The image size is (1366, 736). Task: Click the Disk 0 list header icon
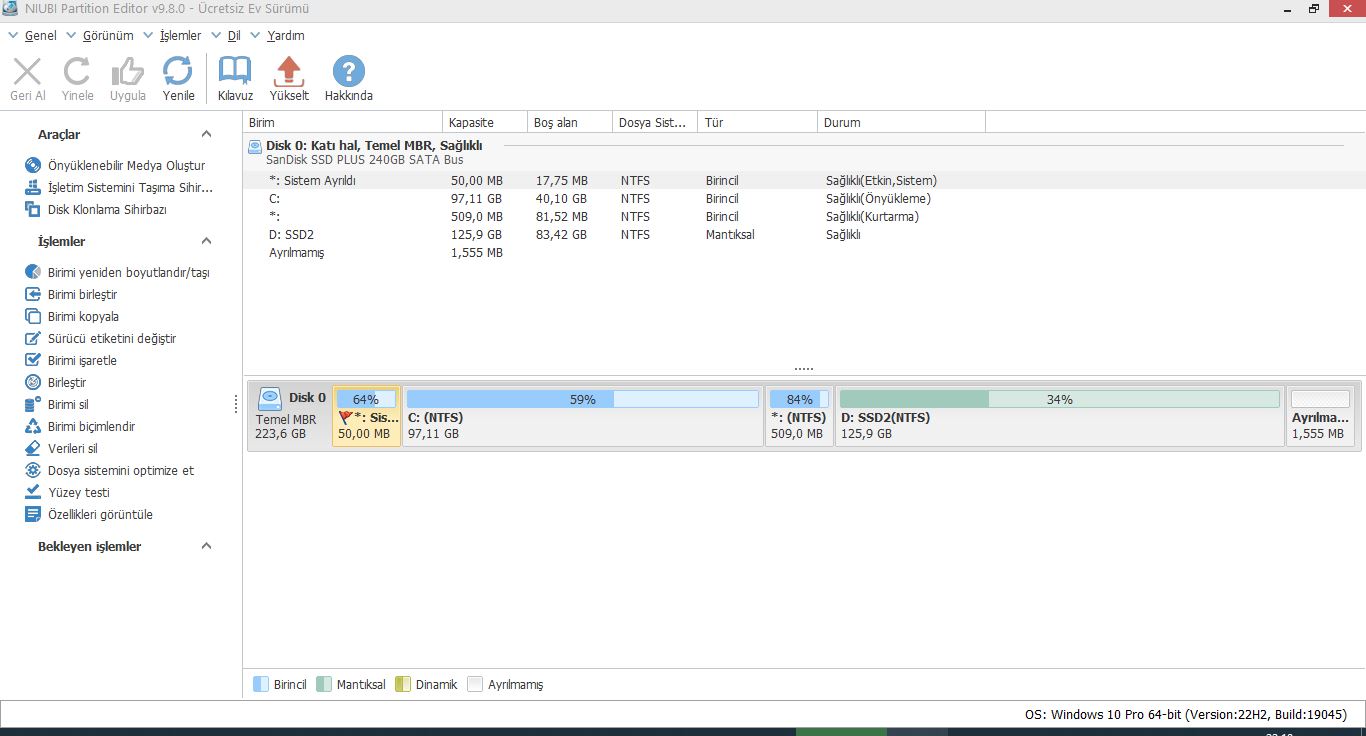tap(254, 146)
